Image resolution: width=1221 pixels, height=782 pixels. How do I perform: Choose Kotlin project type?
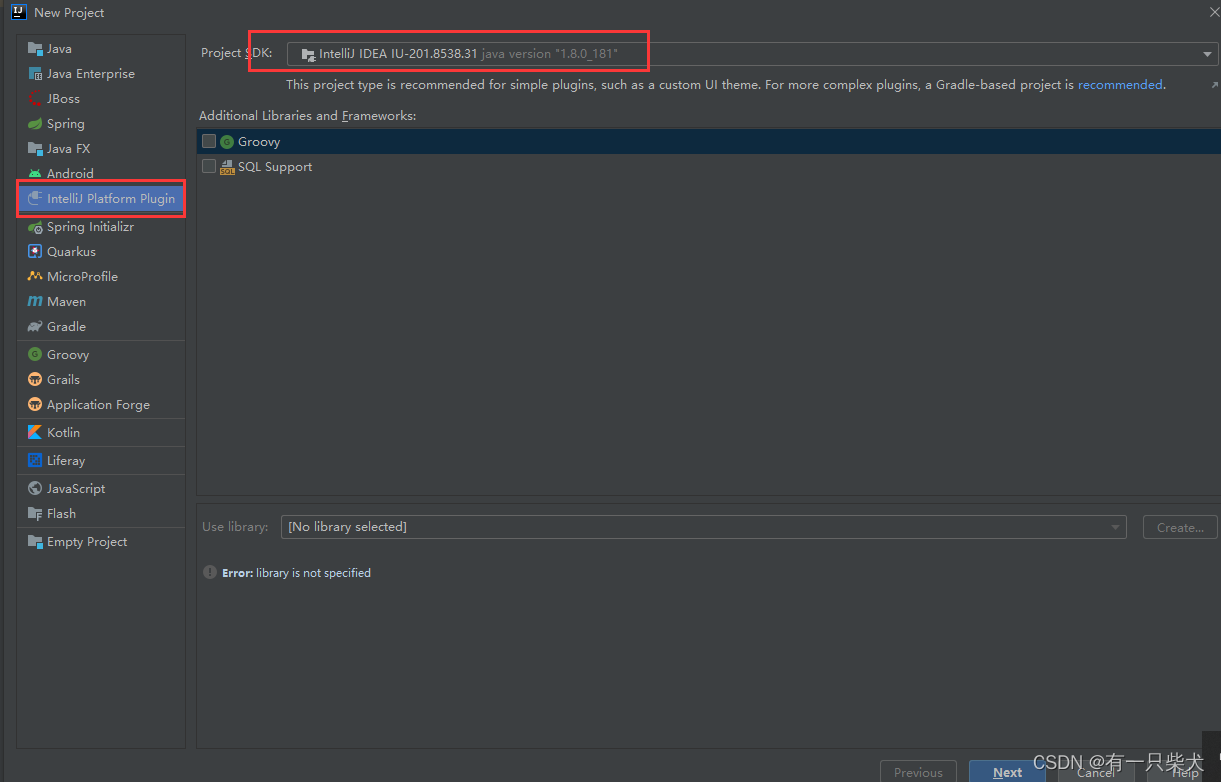[101, 432]
